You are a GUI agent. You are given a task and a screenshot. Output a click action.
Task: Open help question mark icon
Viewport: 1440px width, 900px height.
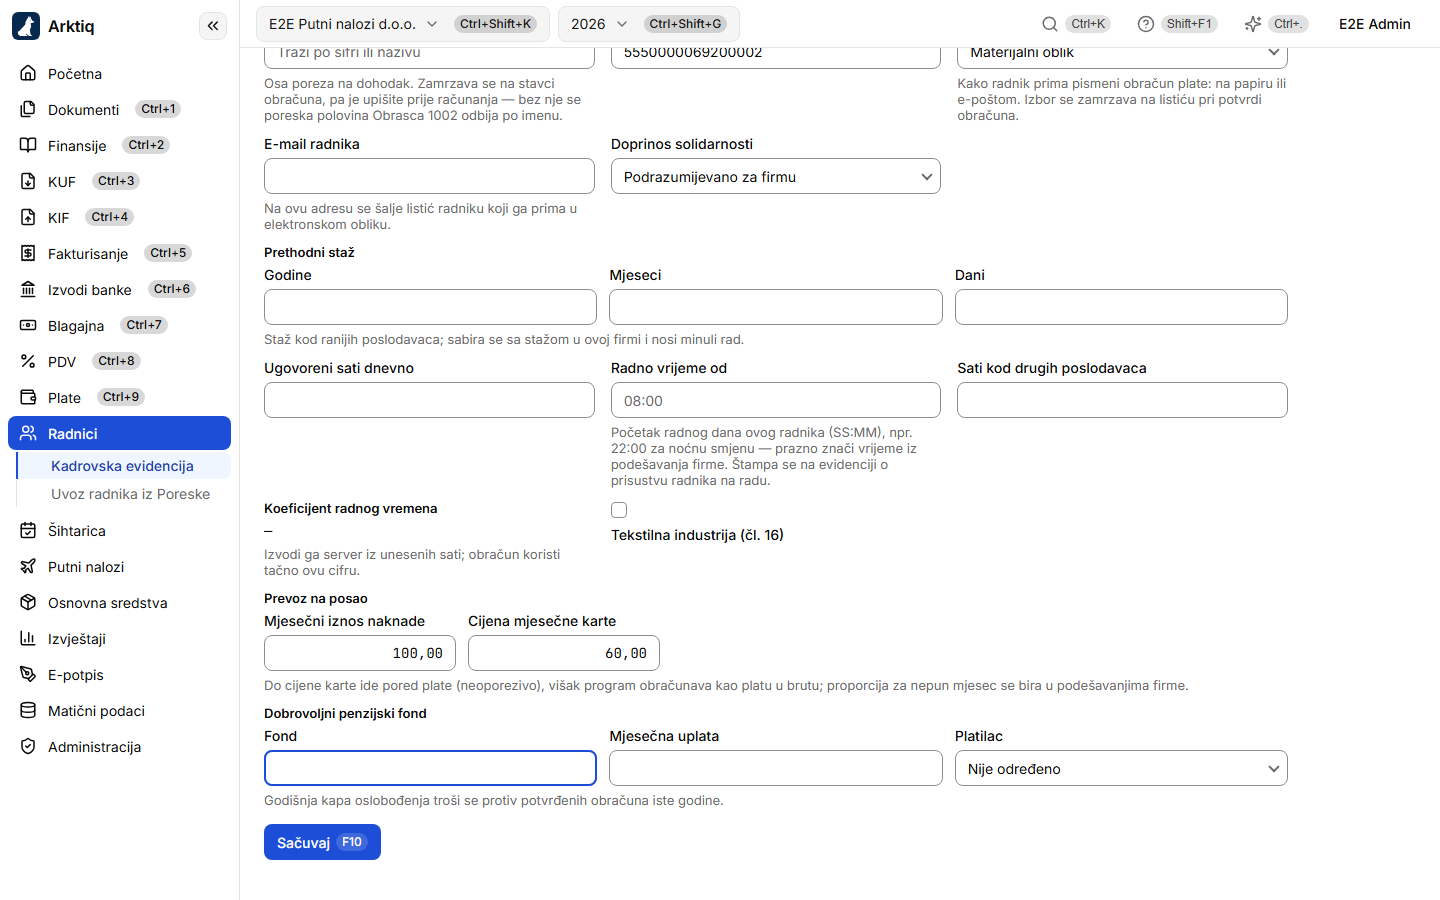click(x=1146, y=24)
